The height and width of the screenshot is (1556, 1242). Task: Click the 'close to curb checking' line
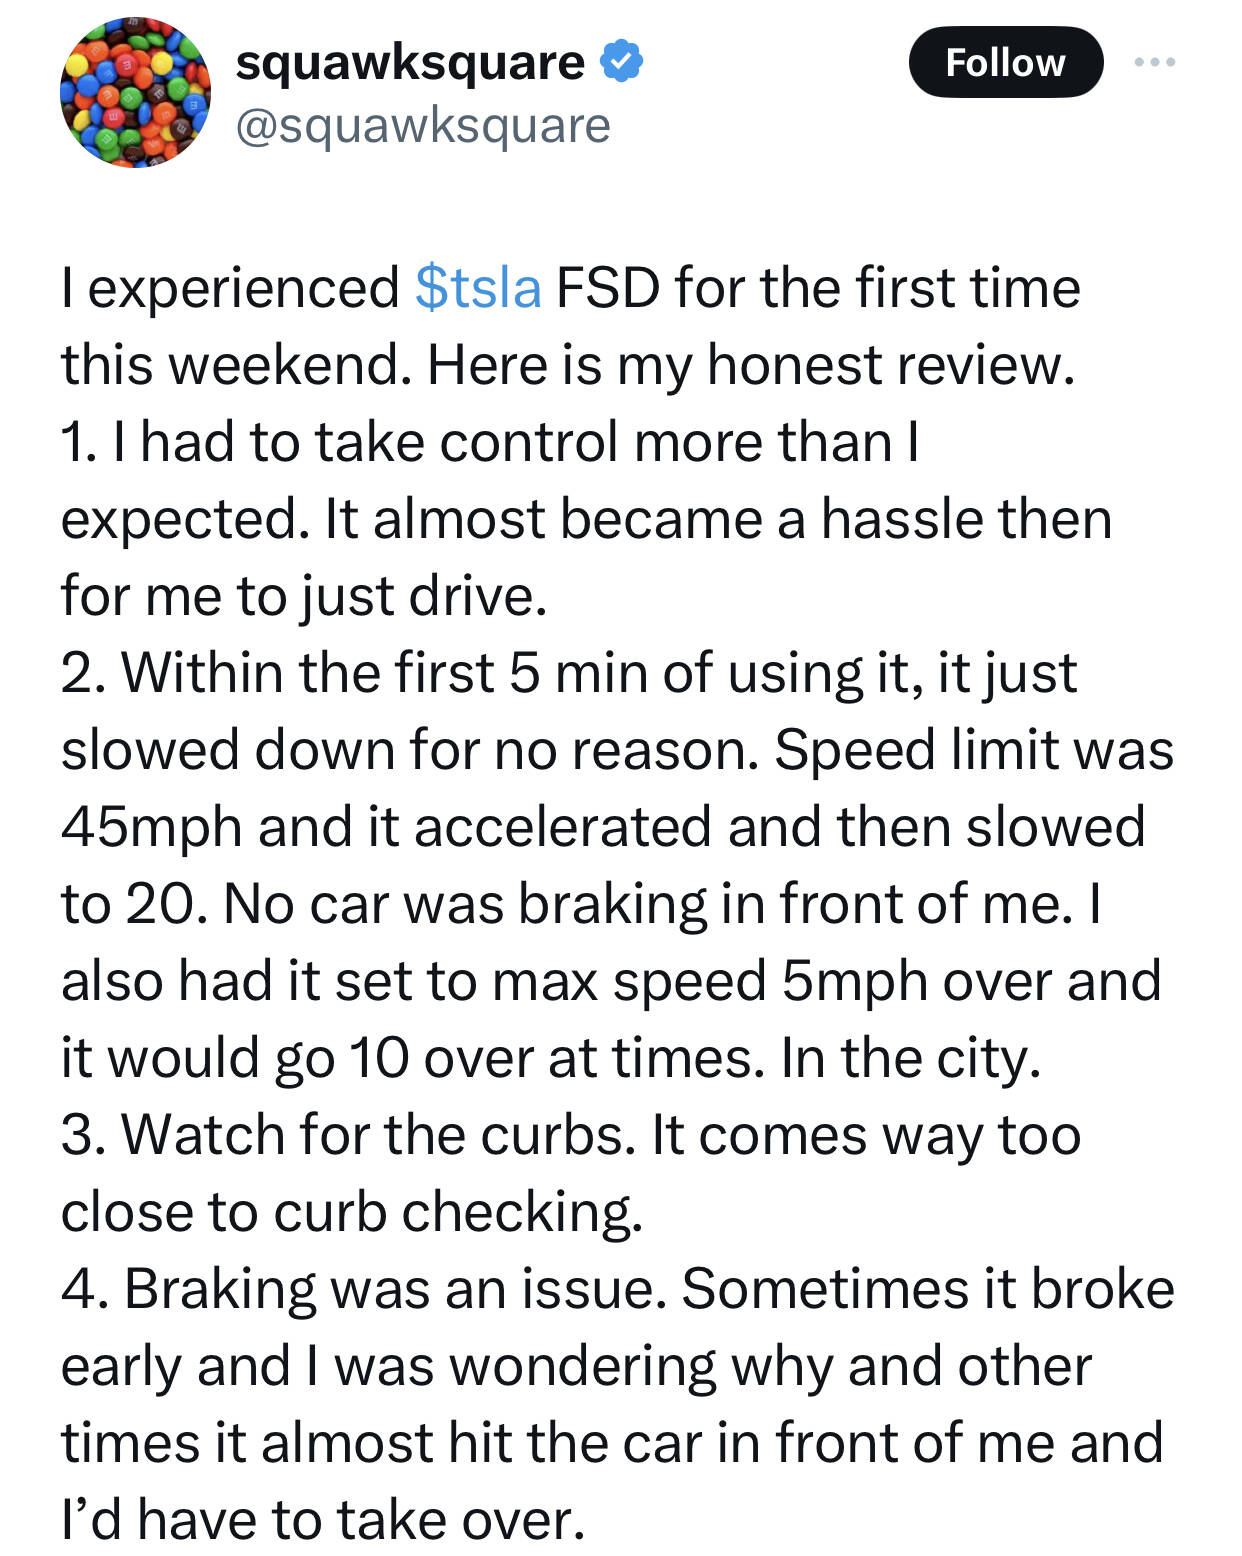tap(351, 1212)
